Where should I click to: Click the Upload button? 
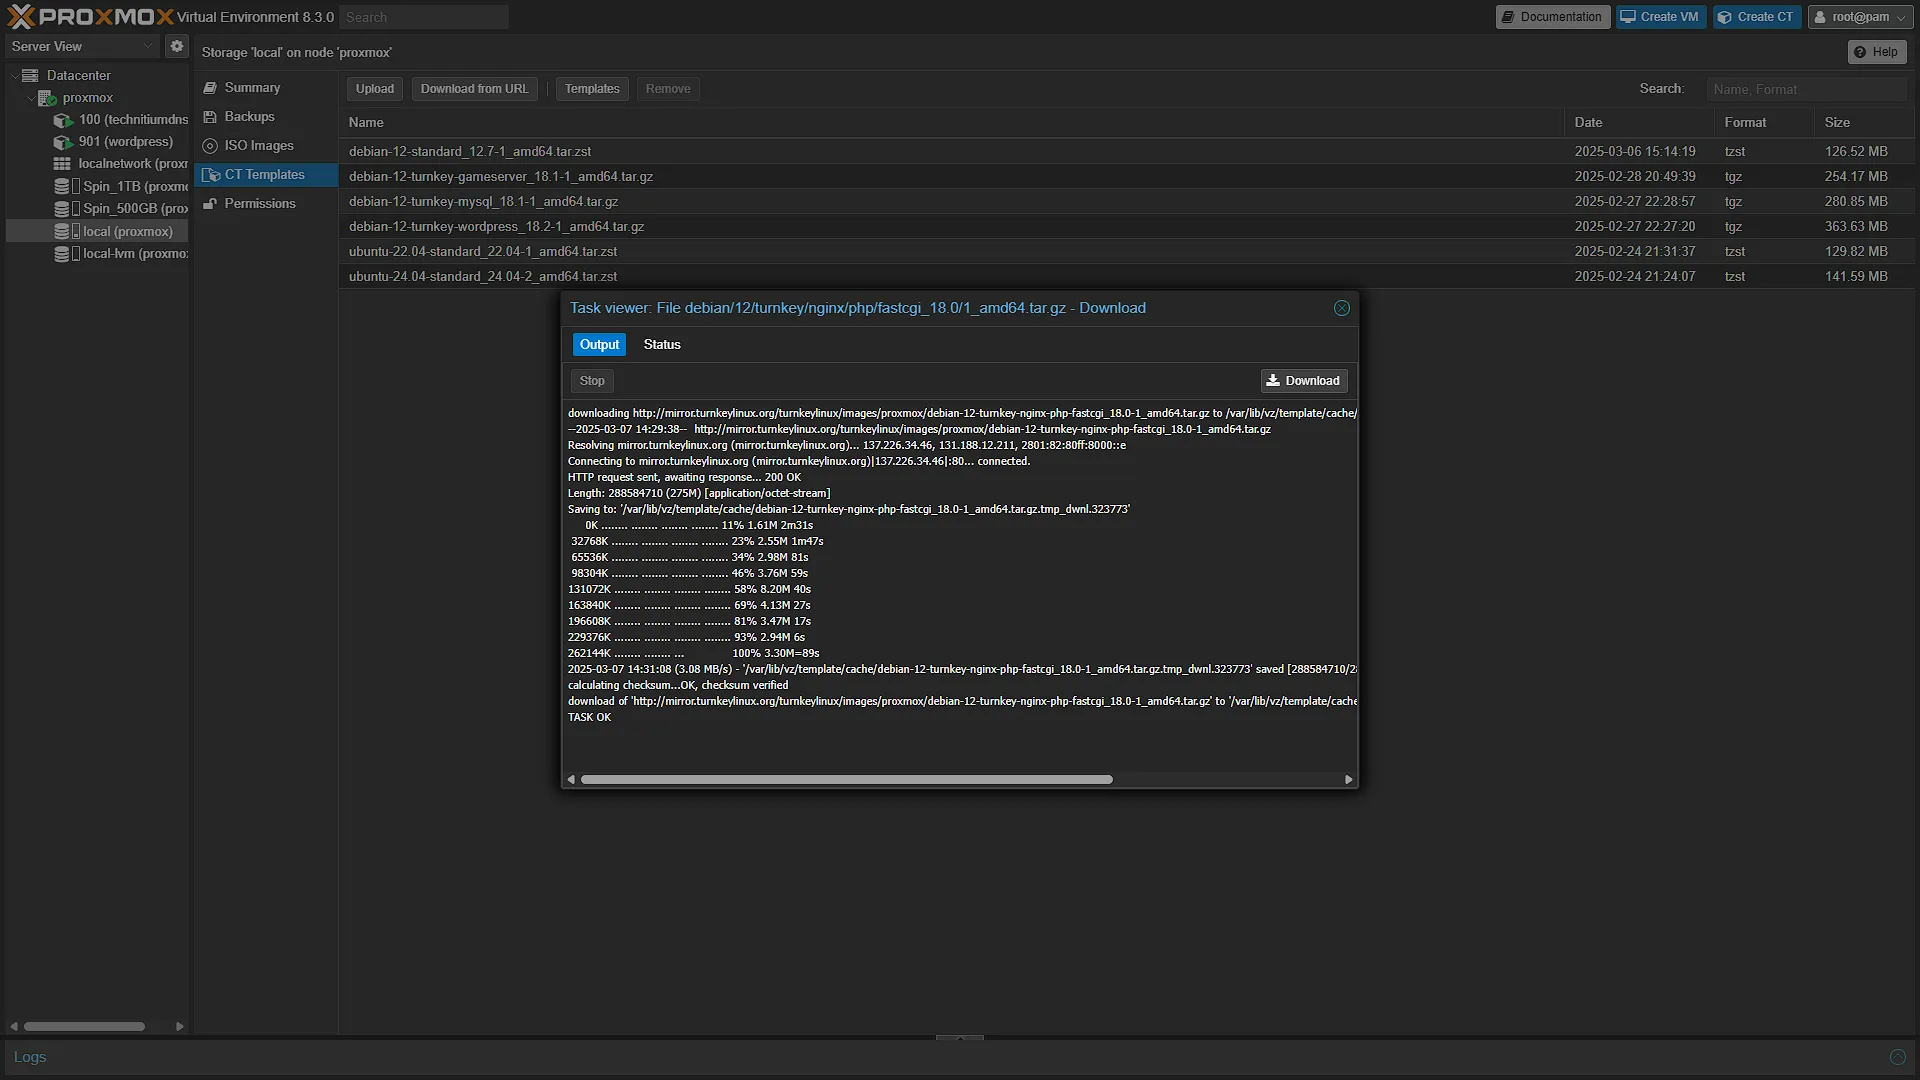point(375,89)
